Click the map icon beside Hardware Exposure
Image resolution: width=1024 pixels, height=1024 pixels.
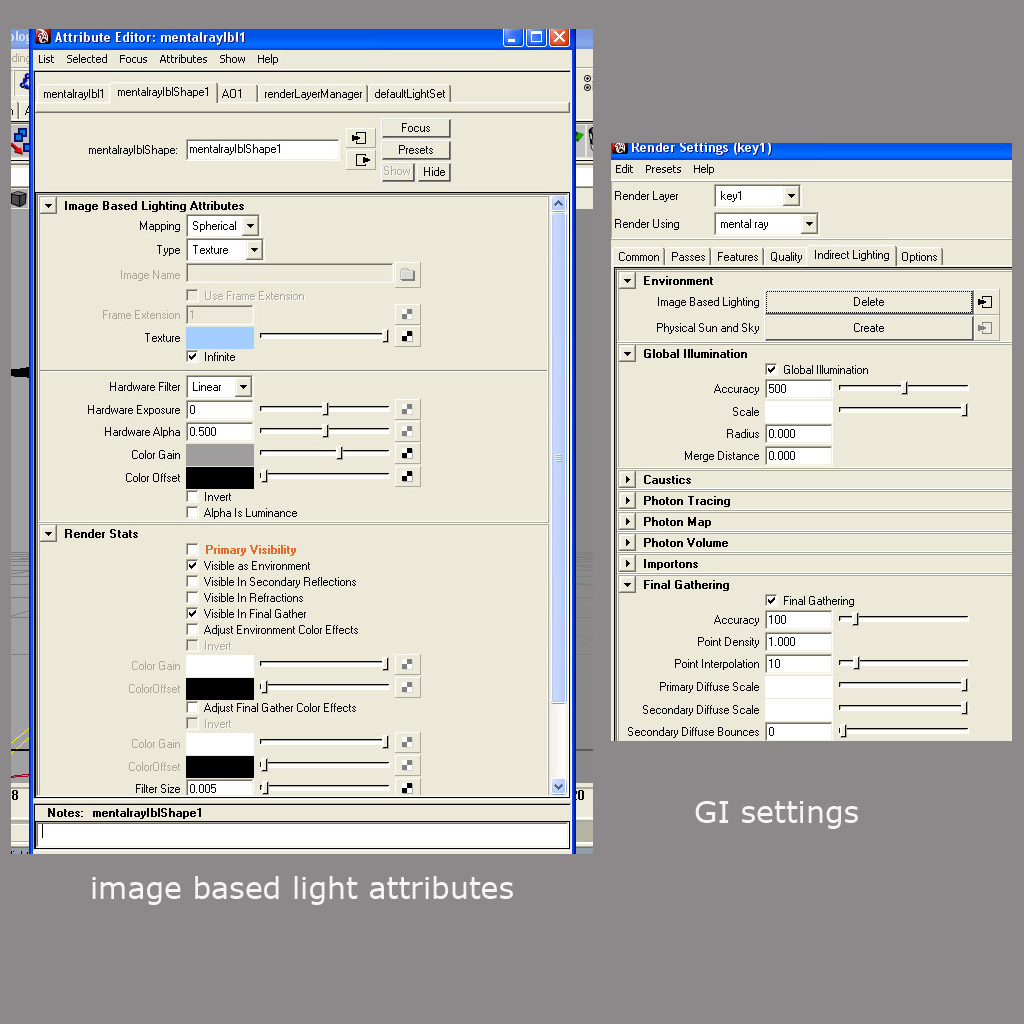408,408
